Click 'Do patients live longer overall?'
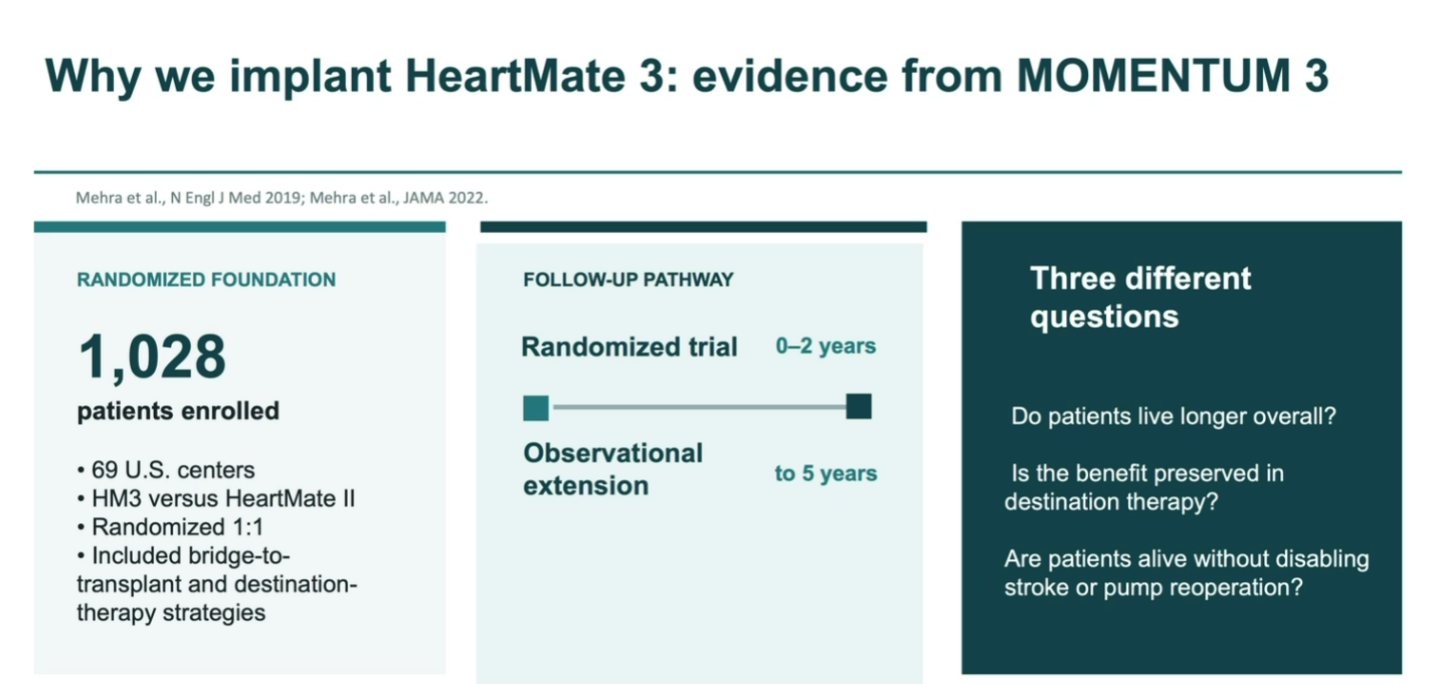 tap(1173, 416)
